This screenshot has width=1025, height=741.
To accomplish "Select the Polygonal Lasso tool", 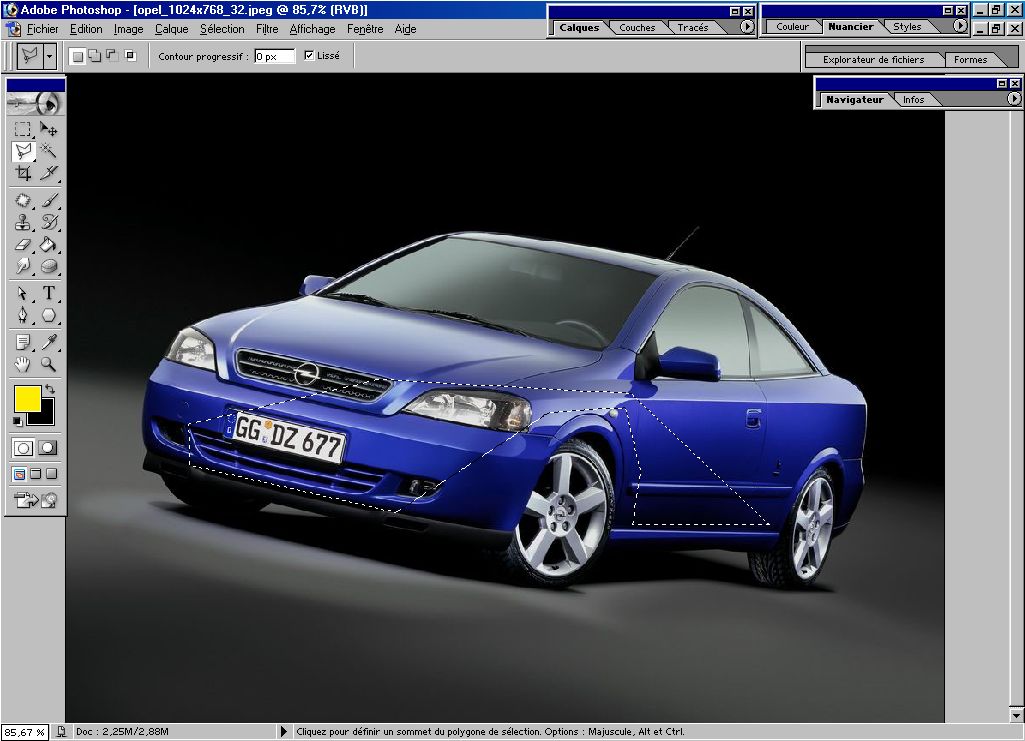I will [x=23, y=152].
